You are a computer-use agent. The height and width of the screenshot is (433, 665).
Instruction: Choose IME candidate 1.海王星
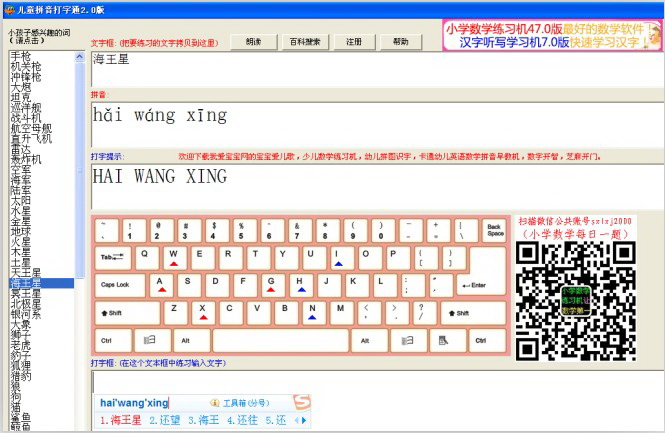pos(121,420)
